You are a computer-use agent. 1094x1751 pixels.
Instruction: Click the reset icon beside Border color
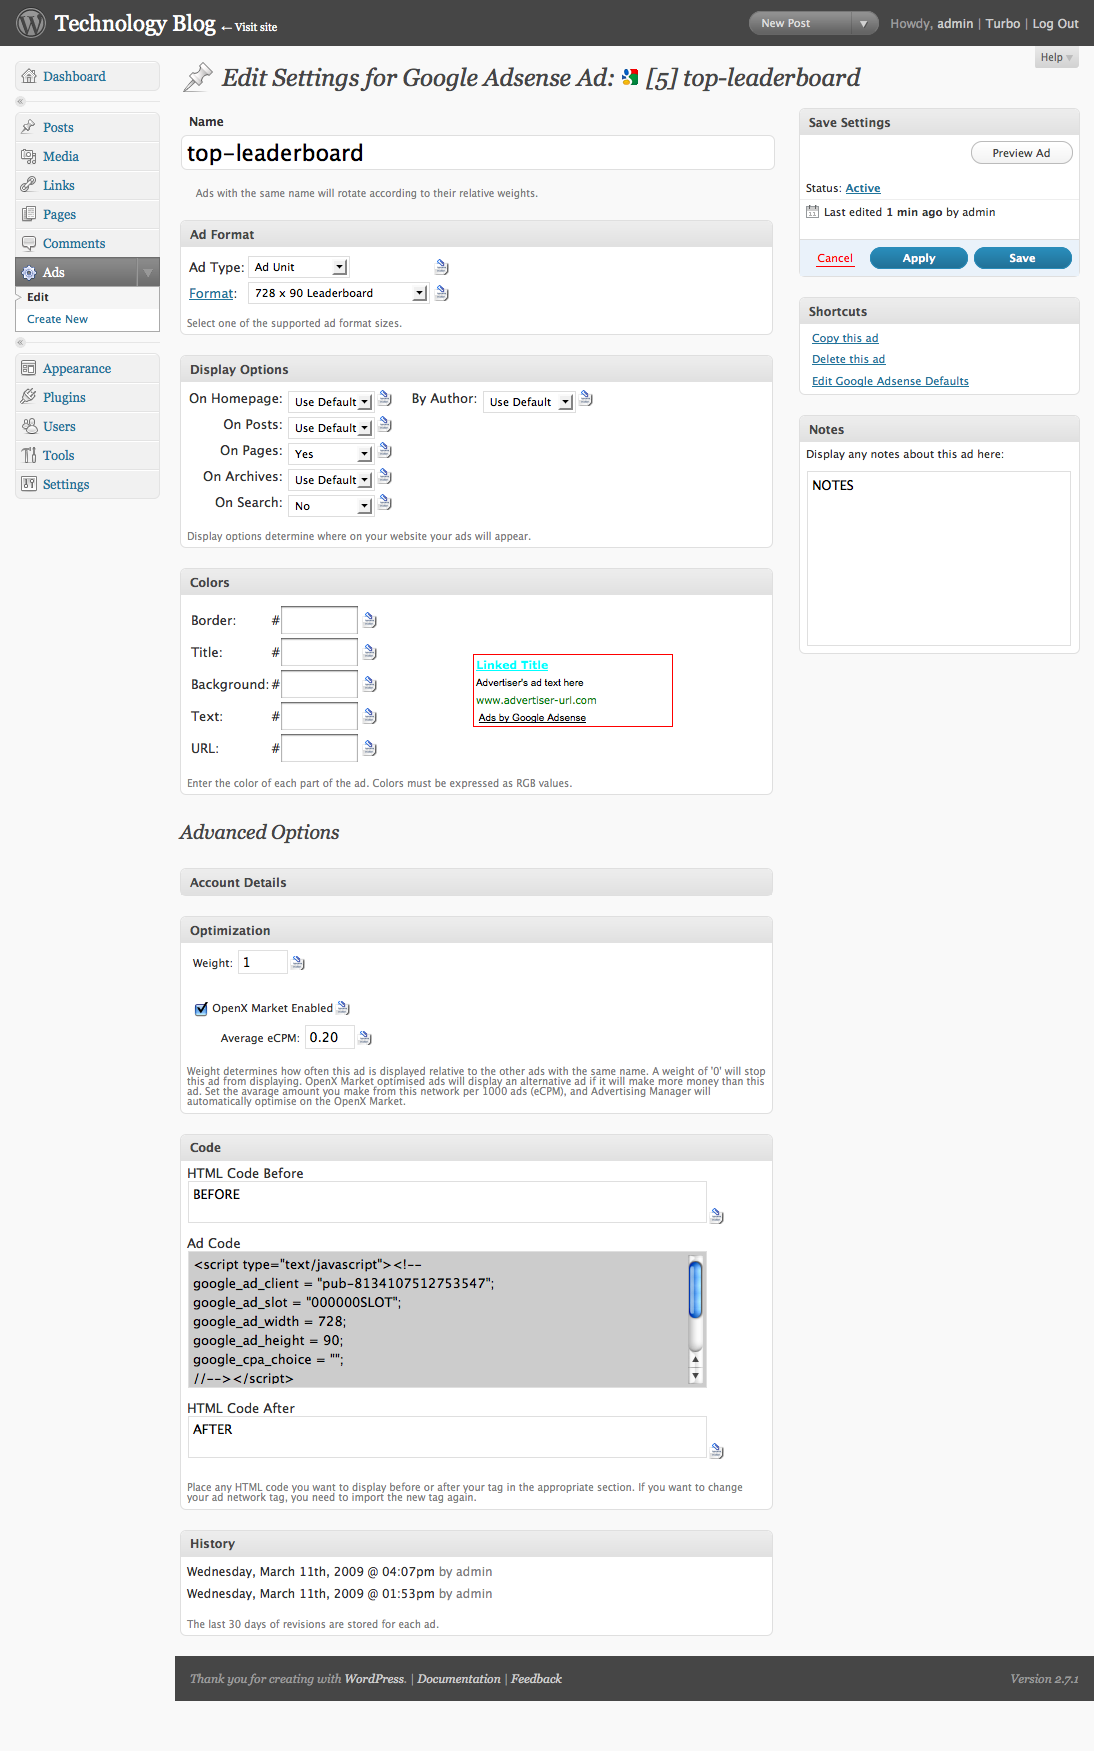tap(370, 621)
